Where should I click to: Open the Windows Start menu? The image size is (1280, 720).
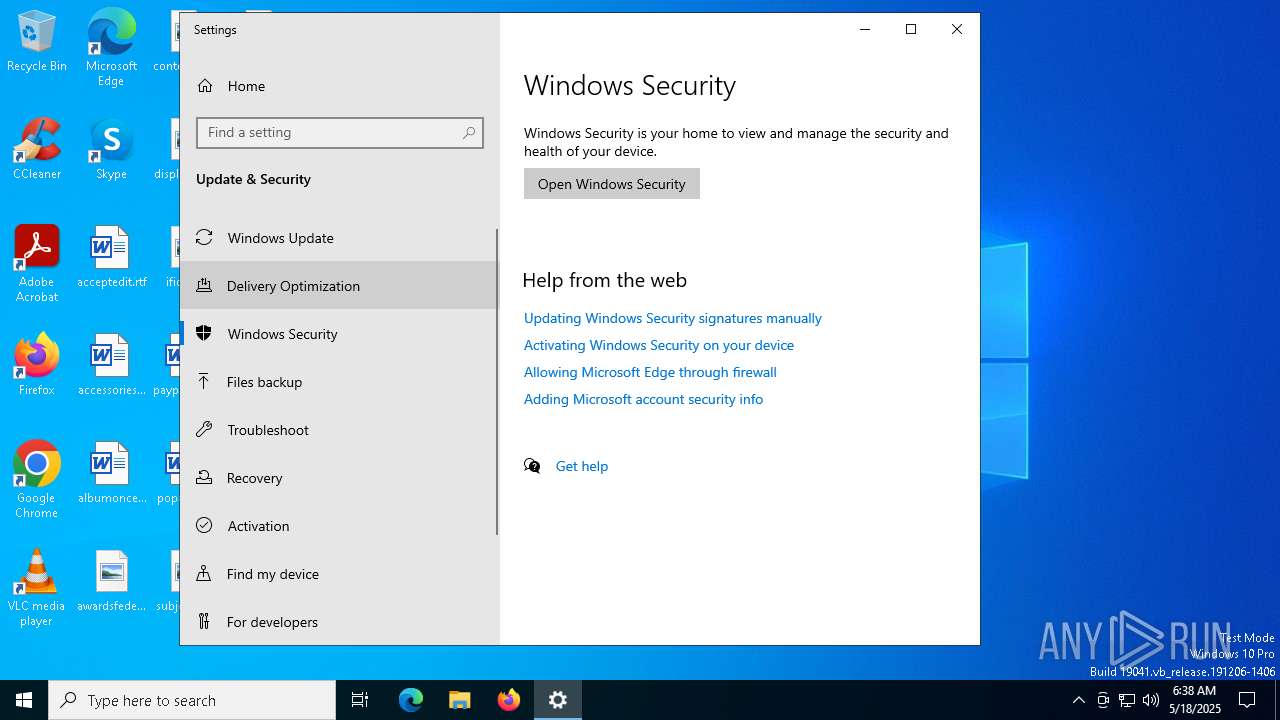pos(24,700)
